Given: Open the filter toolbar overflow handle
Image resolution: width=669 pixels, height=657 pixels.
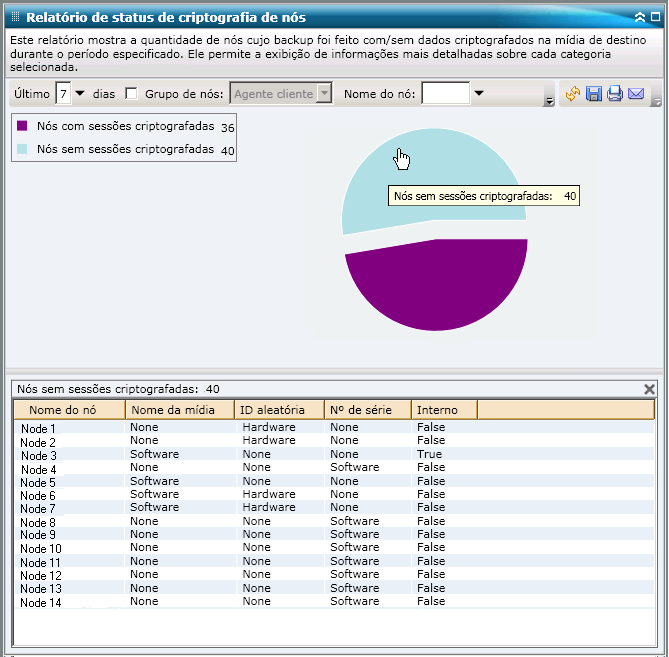Looking at the screenshot, I should 549,101.
